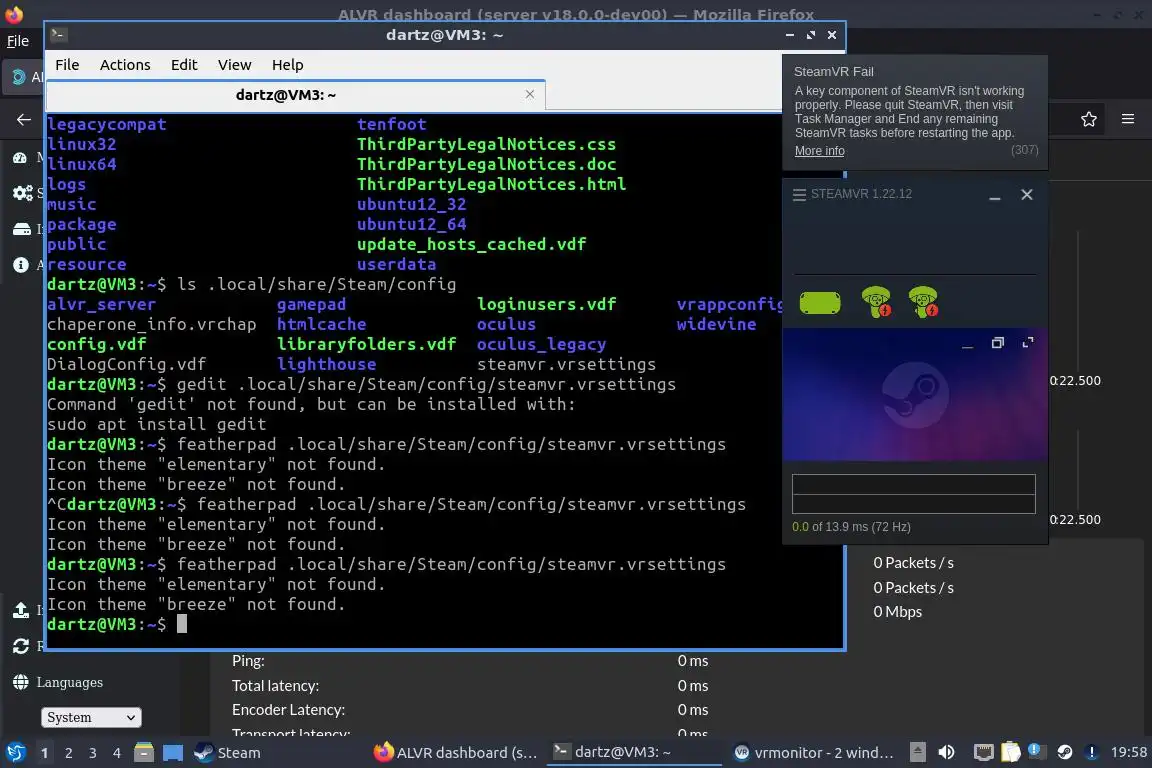Switch to workspace 2
1152x768 pixels.
tap(68, 753)
